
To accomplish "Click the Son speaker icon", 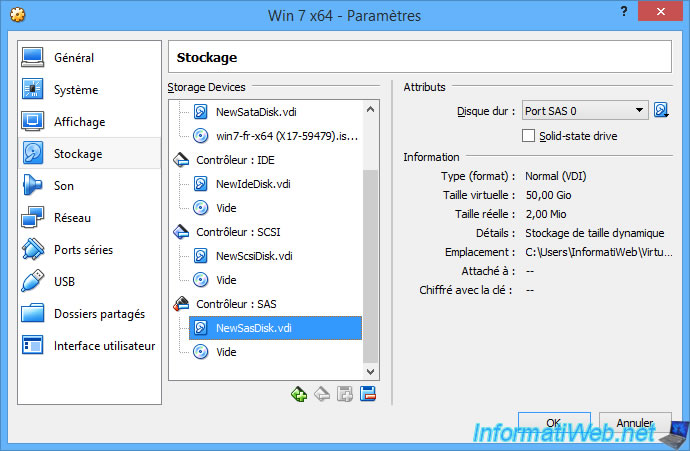I will (x=33, y=185).
